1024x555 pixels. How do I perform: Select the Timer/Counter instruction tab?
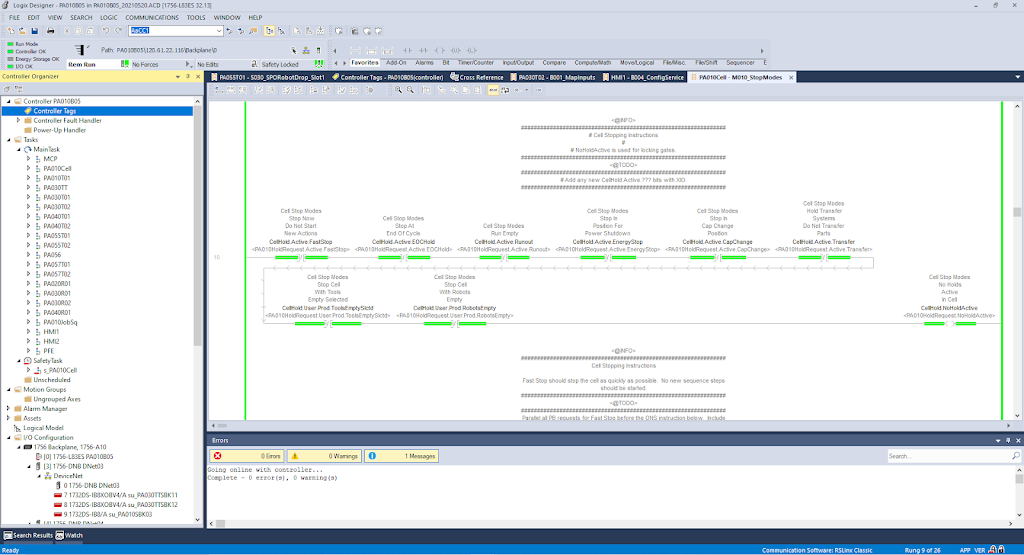[476, 62]
